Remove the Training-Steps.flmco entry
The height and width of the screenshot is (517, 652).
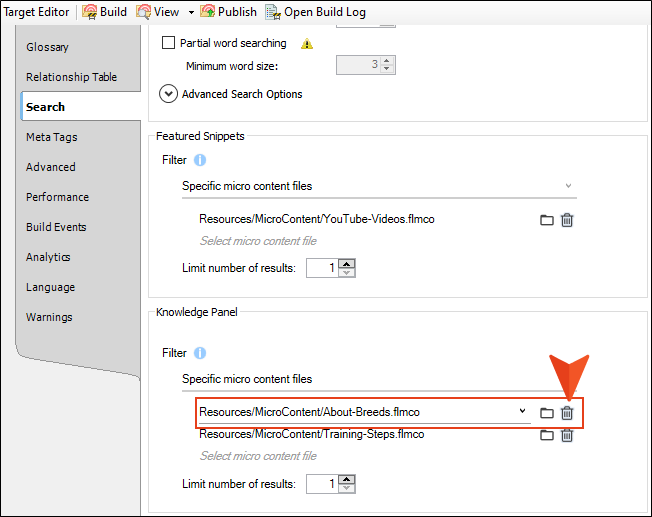coord(567,435)
